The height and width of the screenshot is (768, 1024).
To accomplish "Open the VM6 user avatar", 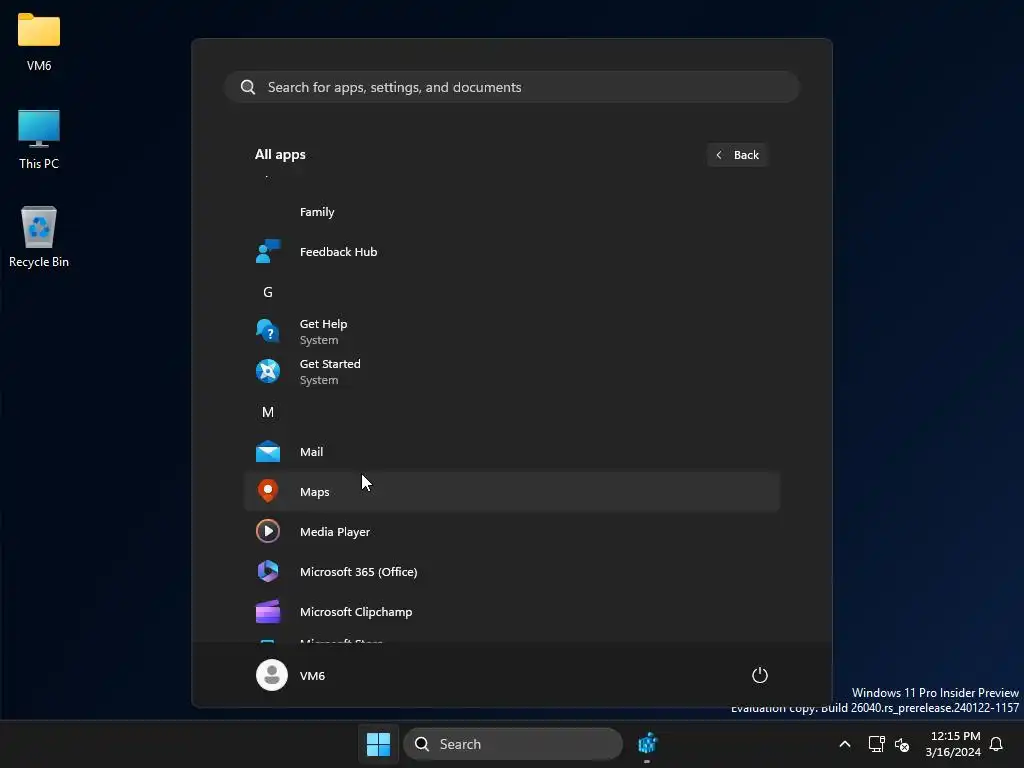I will pyautogui.click(x=272, y=675).
